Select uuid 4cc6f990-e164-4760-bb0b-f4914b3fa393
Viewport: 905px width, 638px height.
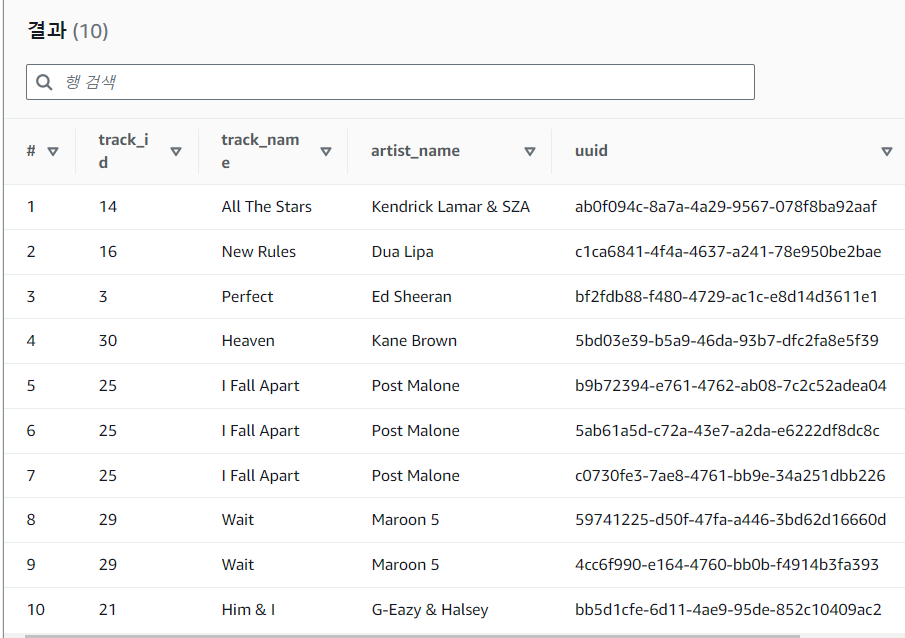tap(727, 565)
